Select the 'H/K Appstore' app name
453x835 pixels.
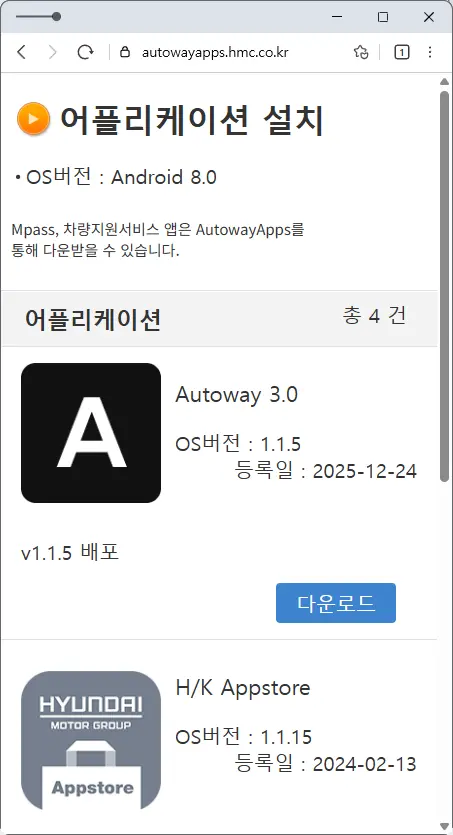coord(243,687)
